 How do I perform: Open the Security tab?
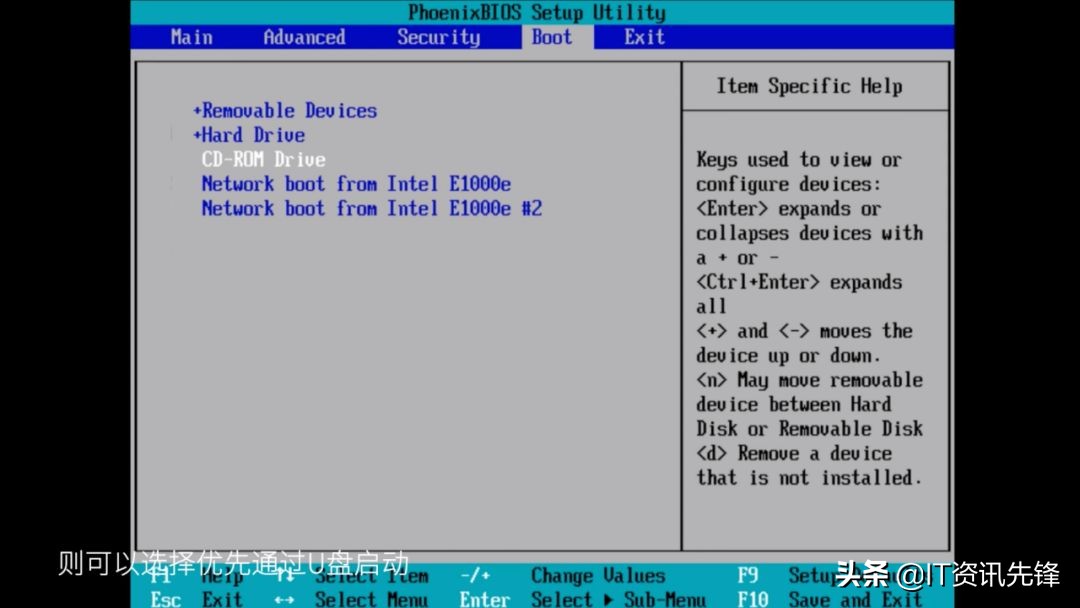pyautogui.click(x=439, y=37)
